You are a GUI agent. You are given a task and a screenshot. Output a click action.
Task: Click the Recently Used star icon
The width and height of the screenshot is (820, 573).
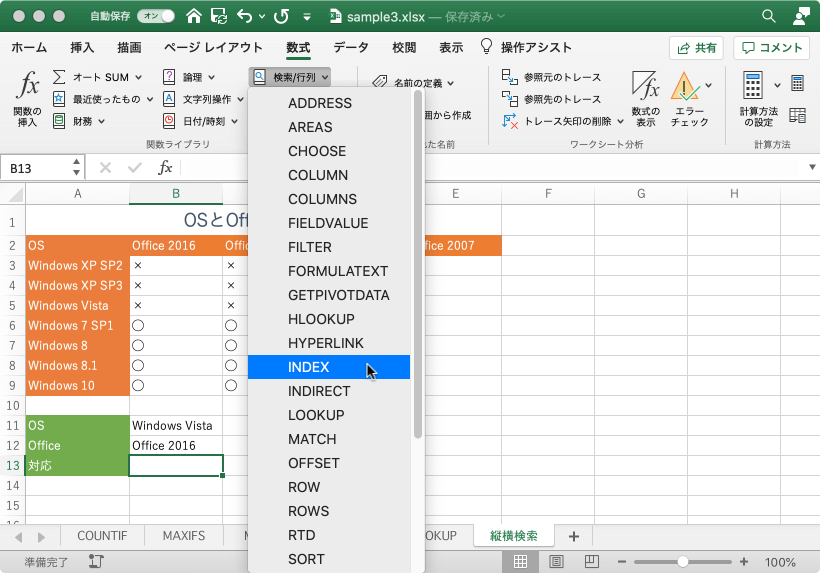coord(59,99)
